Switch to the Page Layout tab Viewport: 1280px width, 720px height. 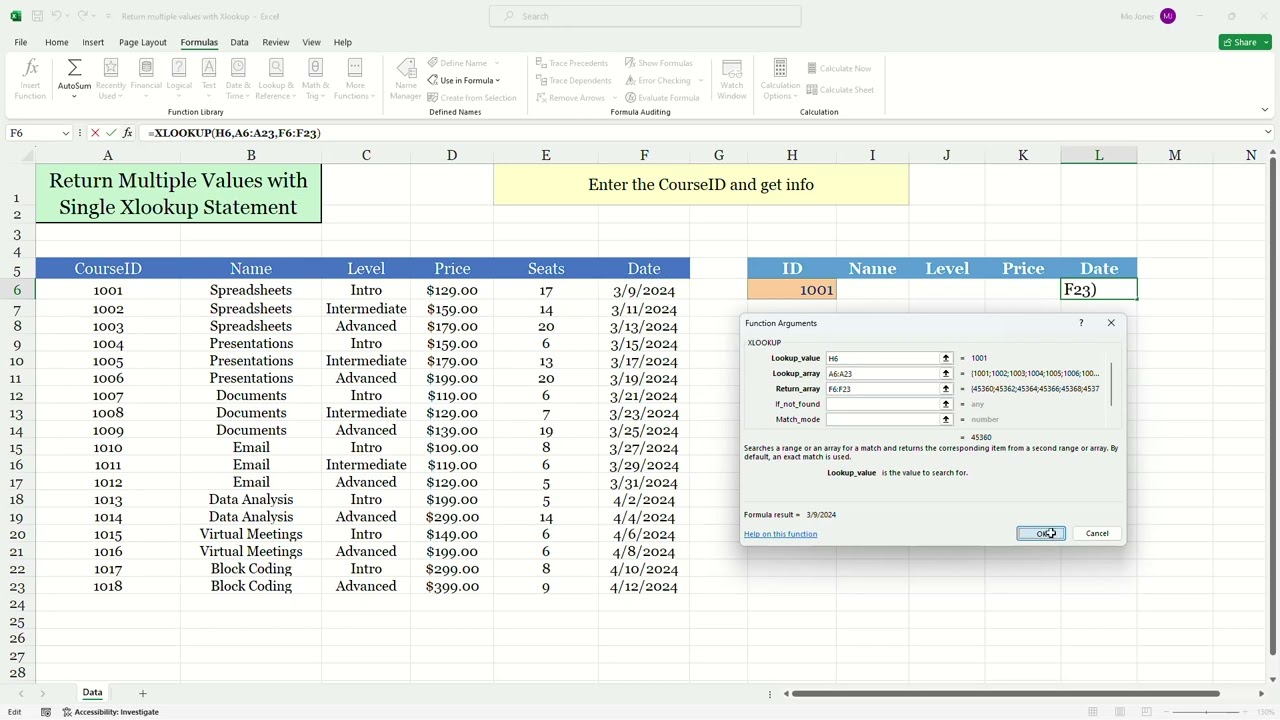(x=143, y=42)
